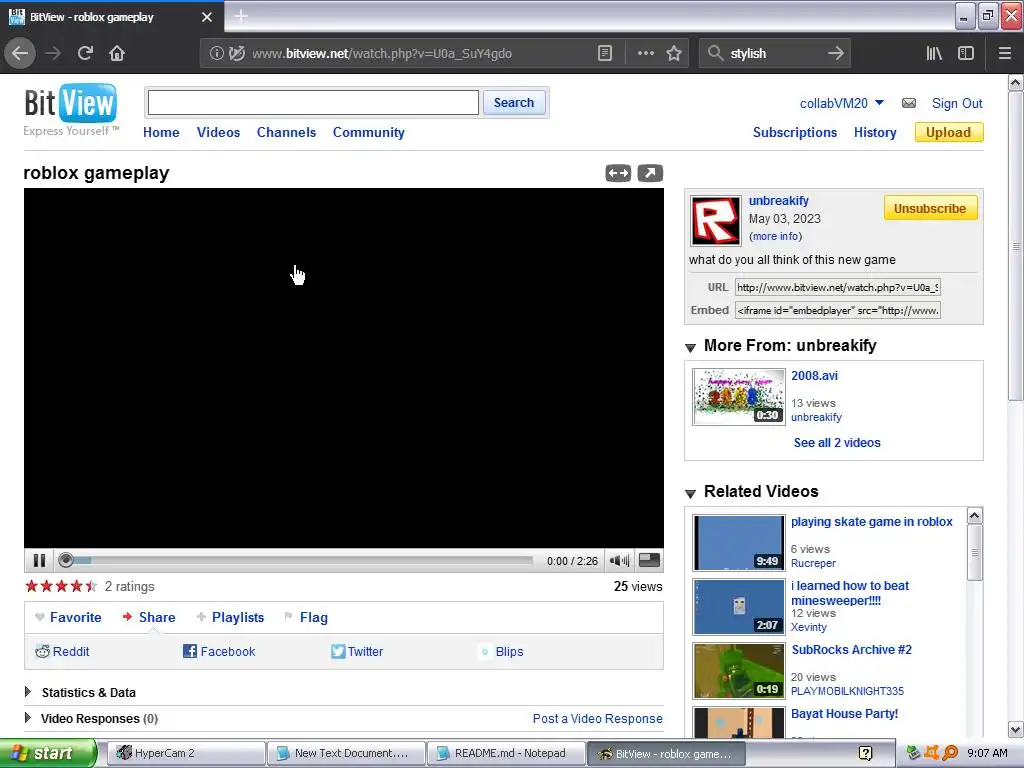Select the Share tab below video
This screenshot has width=1024, height=768.
pyautogui.click(x=149, y=617)
